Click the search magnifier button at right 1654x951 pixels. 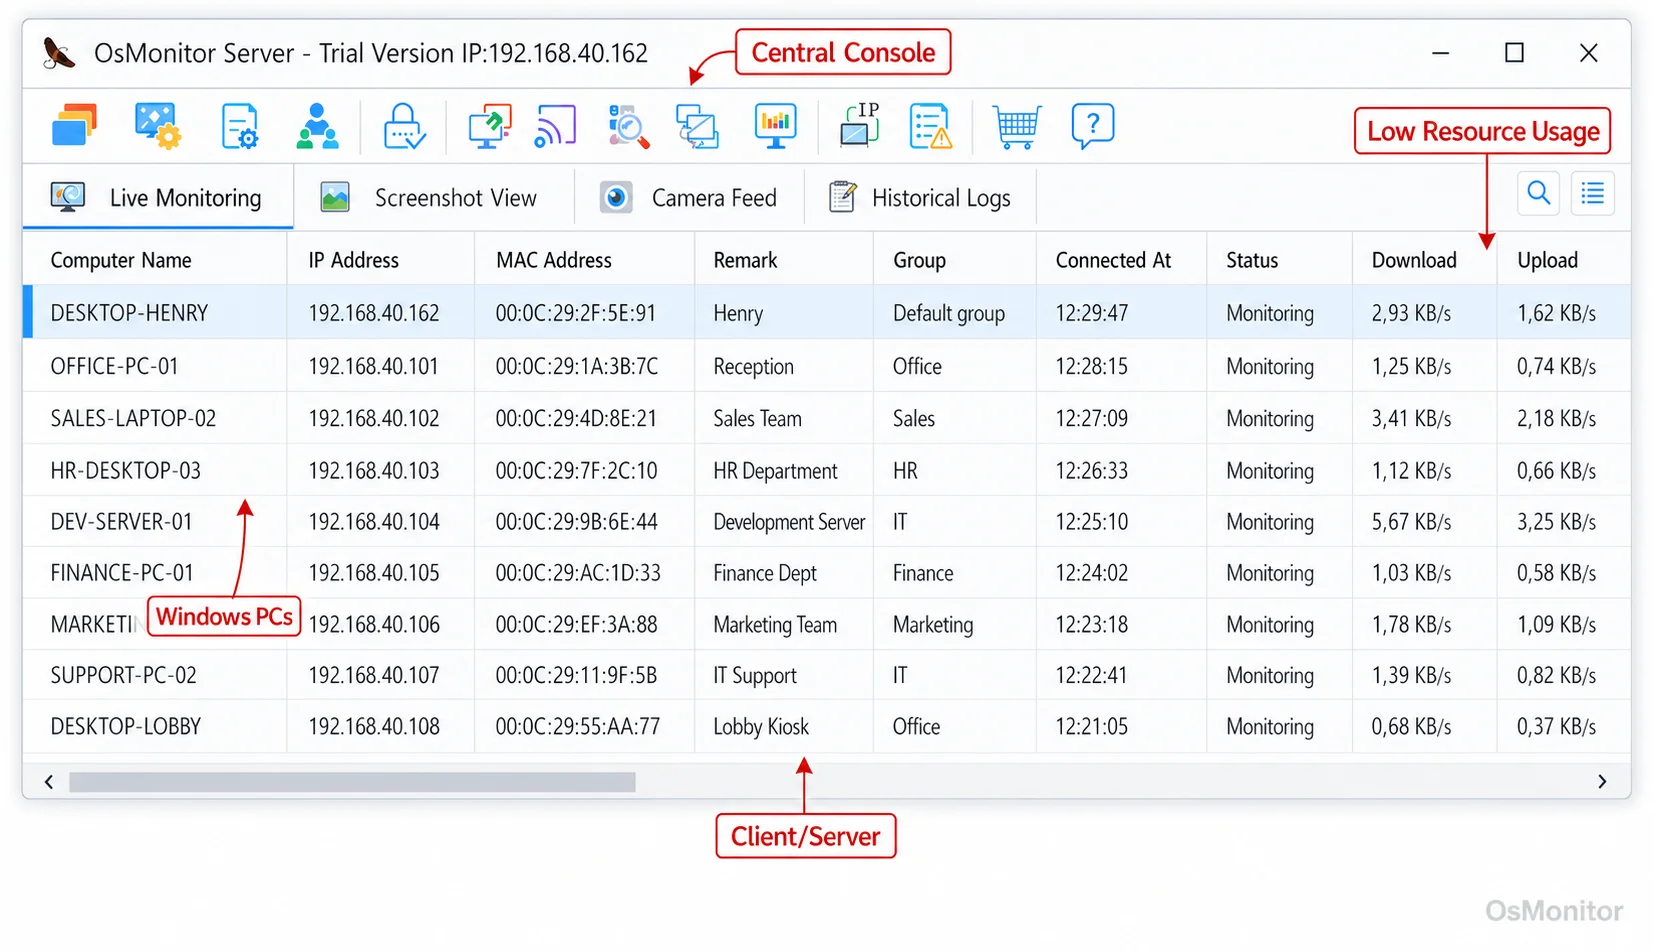click(1538, 192)
